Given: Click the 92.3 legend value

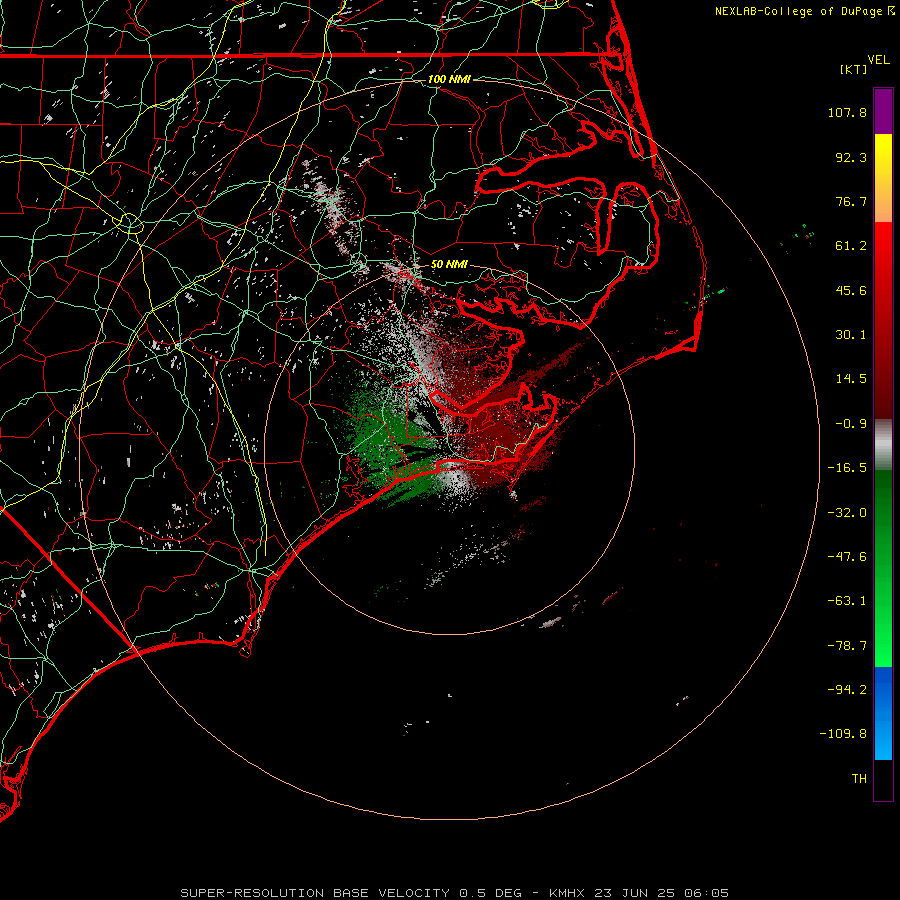Looking at the screenshot, I should [851, 157].
